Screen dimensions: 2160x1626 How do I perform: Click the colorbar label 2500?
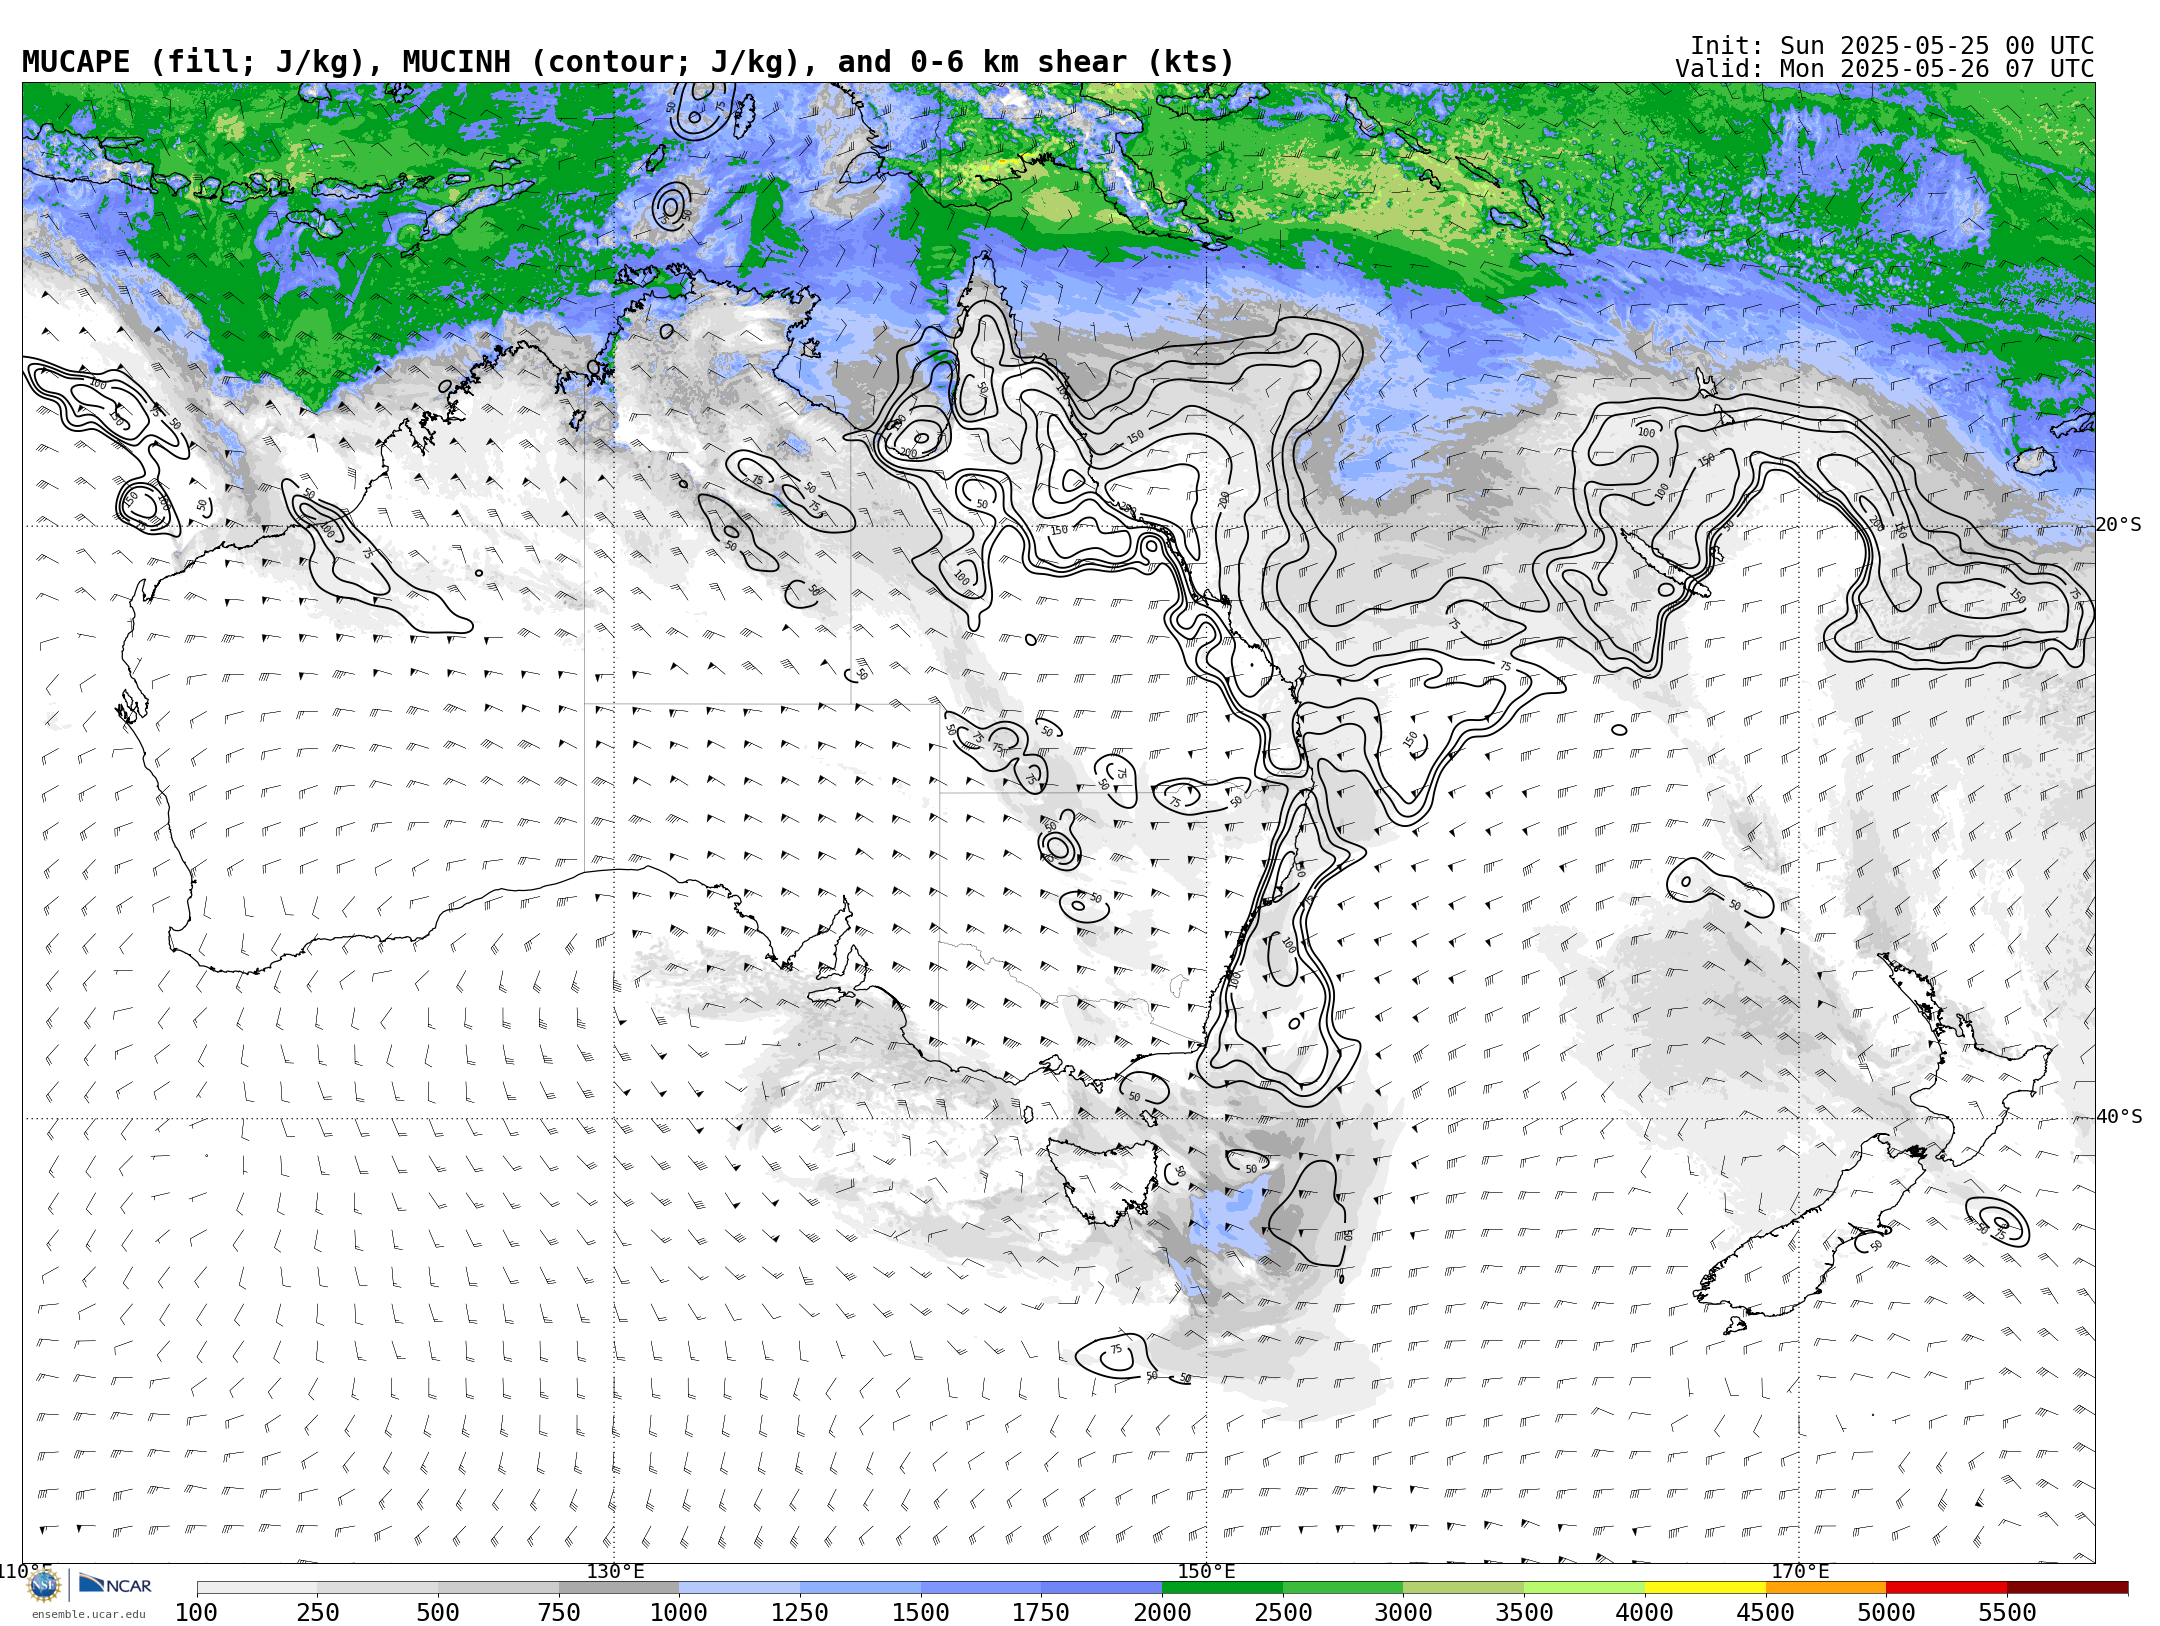(1283, 1612)
